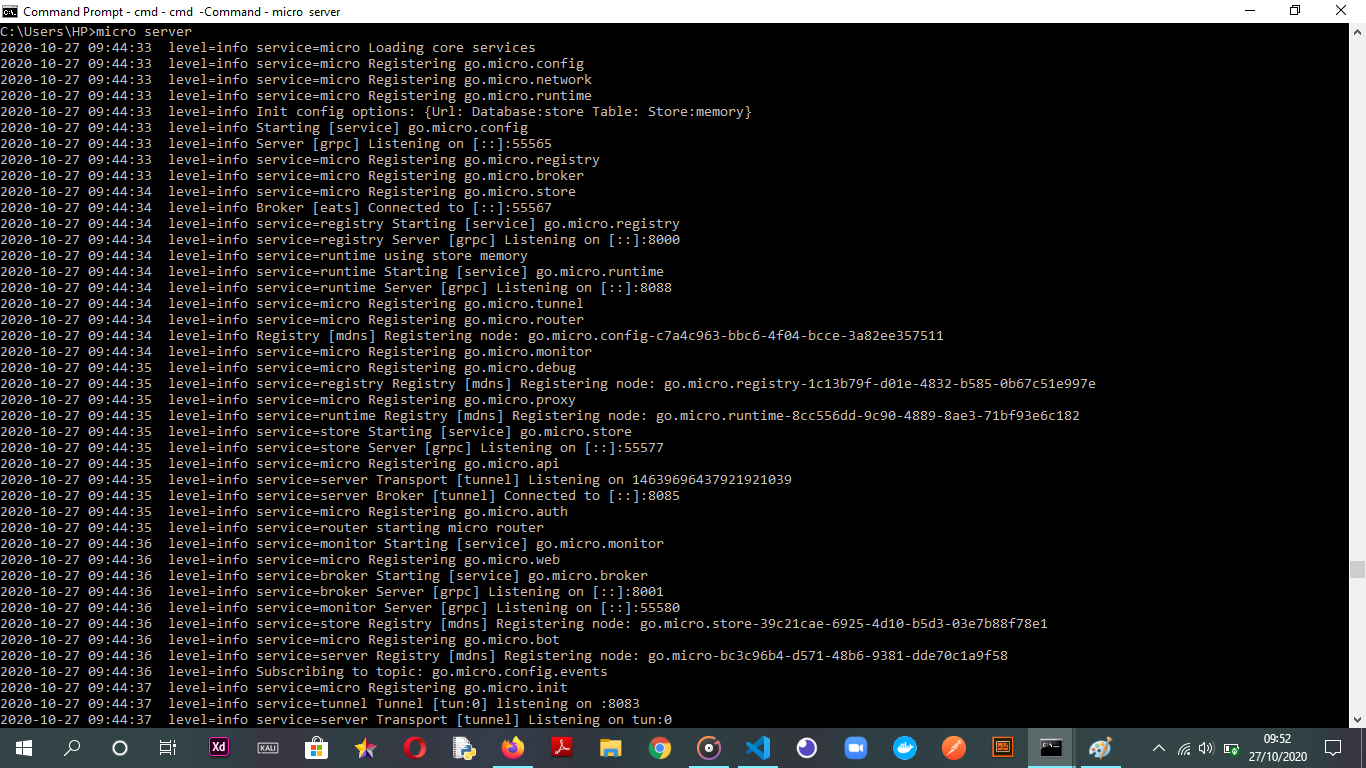Open Adobe XD from the taskbar
This screenshot has height=768, width=1366.
(x=218, y=748)
